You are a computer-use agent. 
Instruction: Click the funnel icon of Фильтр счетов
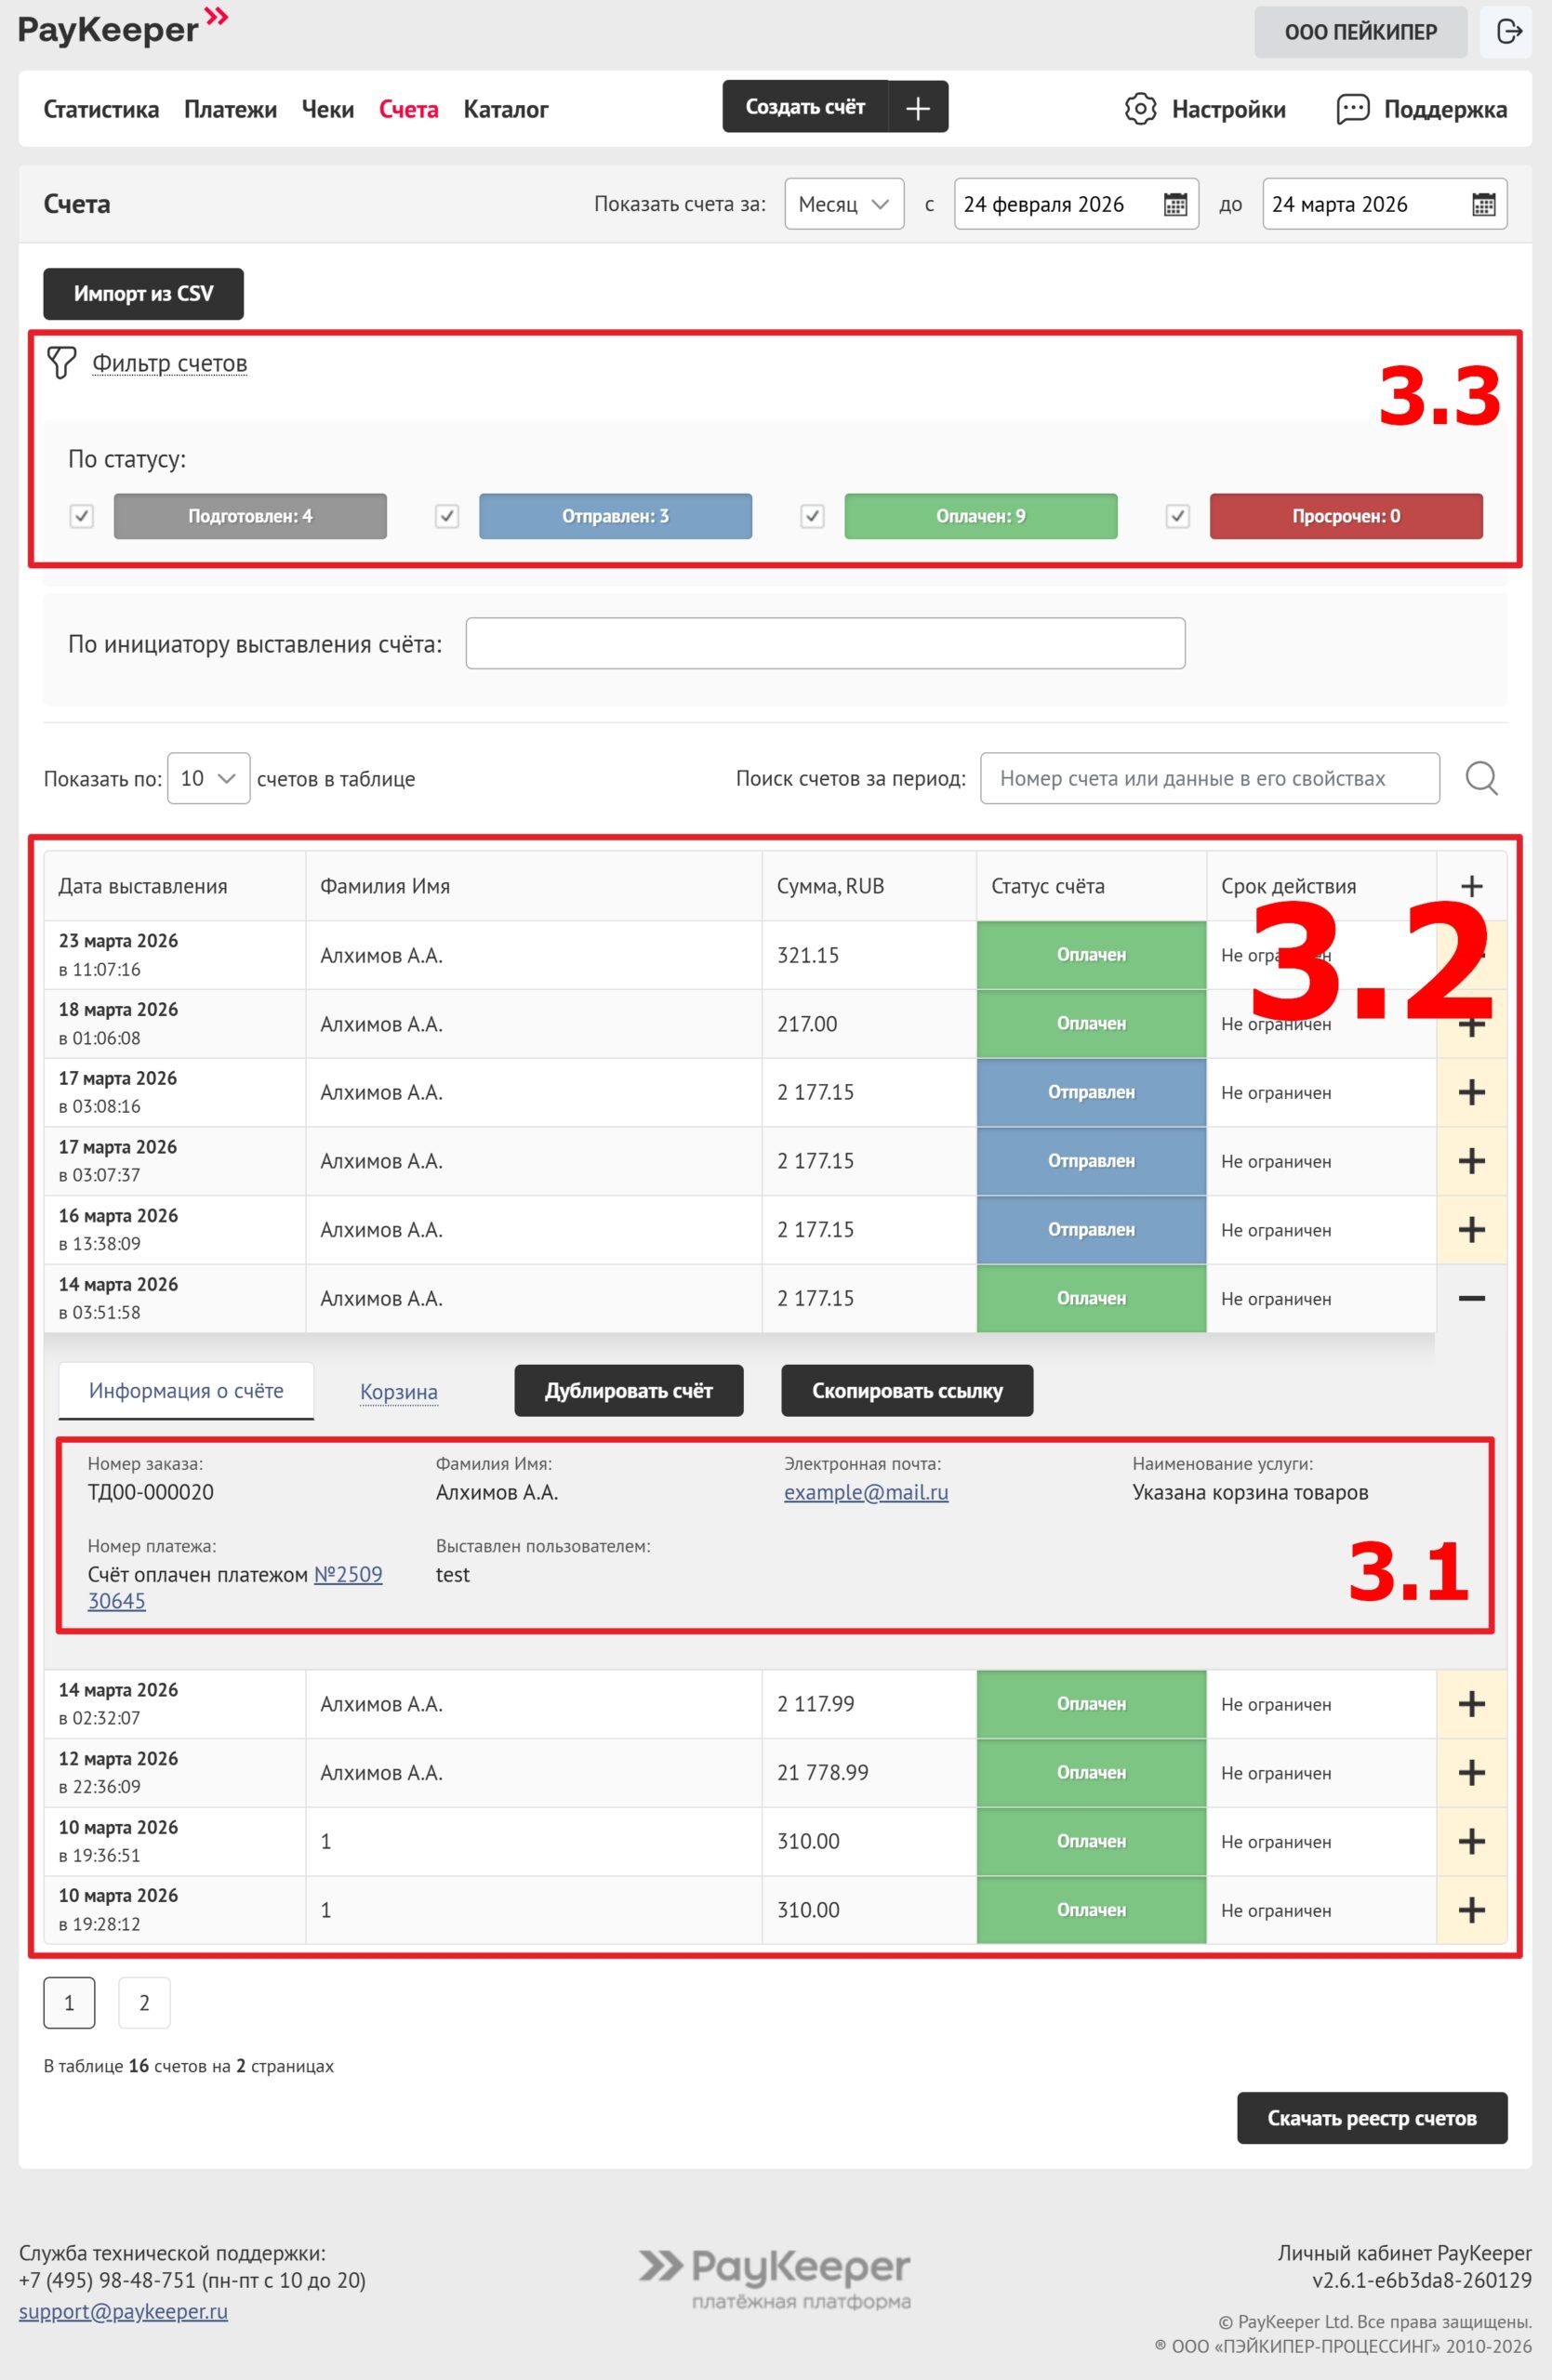pyautogui.click(x=62, y=363)
